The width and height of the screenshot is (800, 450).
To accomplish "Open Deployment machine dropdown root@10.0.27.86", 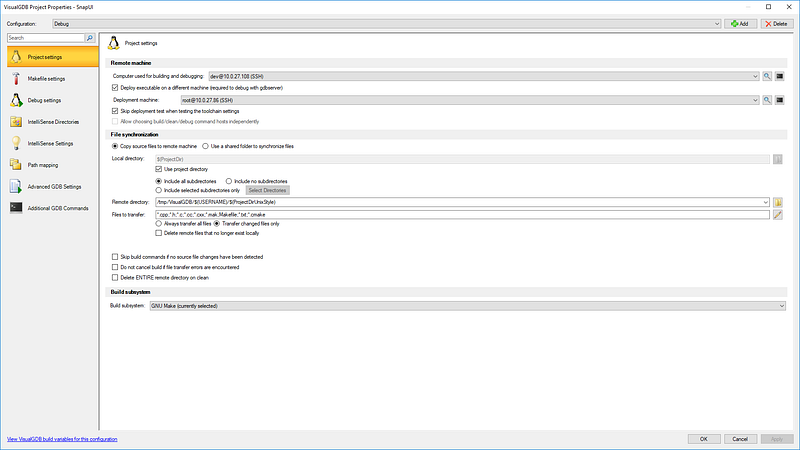I will pyautogui.click(x=470, y=100).
